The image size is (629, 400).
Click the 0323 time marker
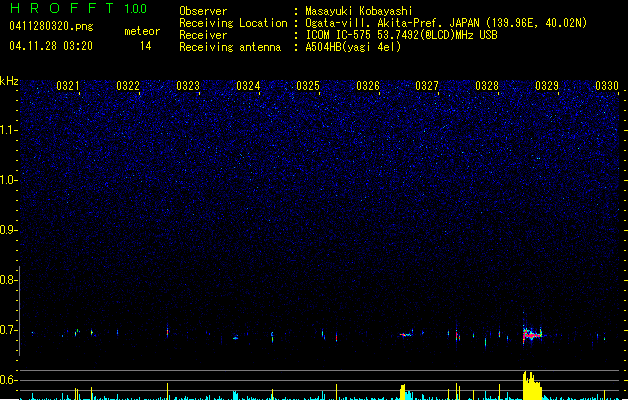(x=188, y=86)
